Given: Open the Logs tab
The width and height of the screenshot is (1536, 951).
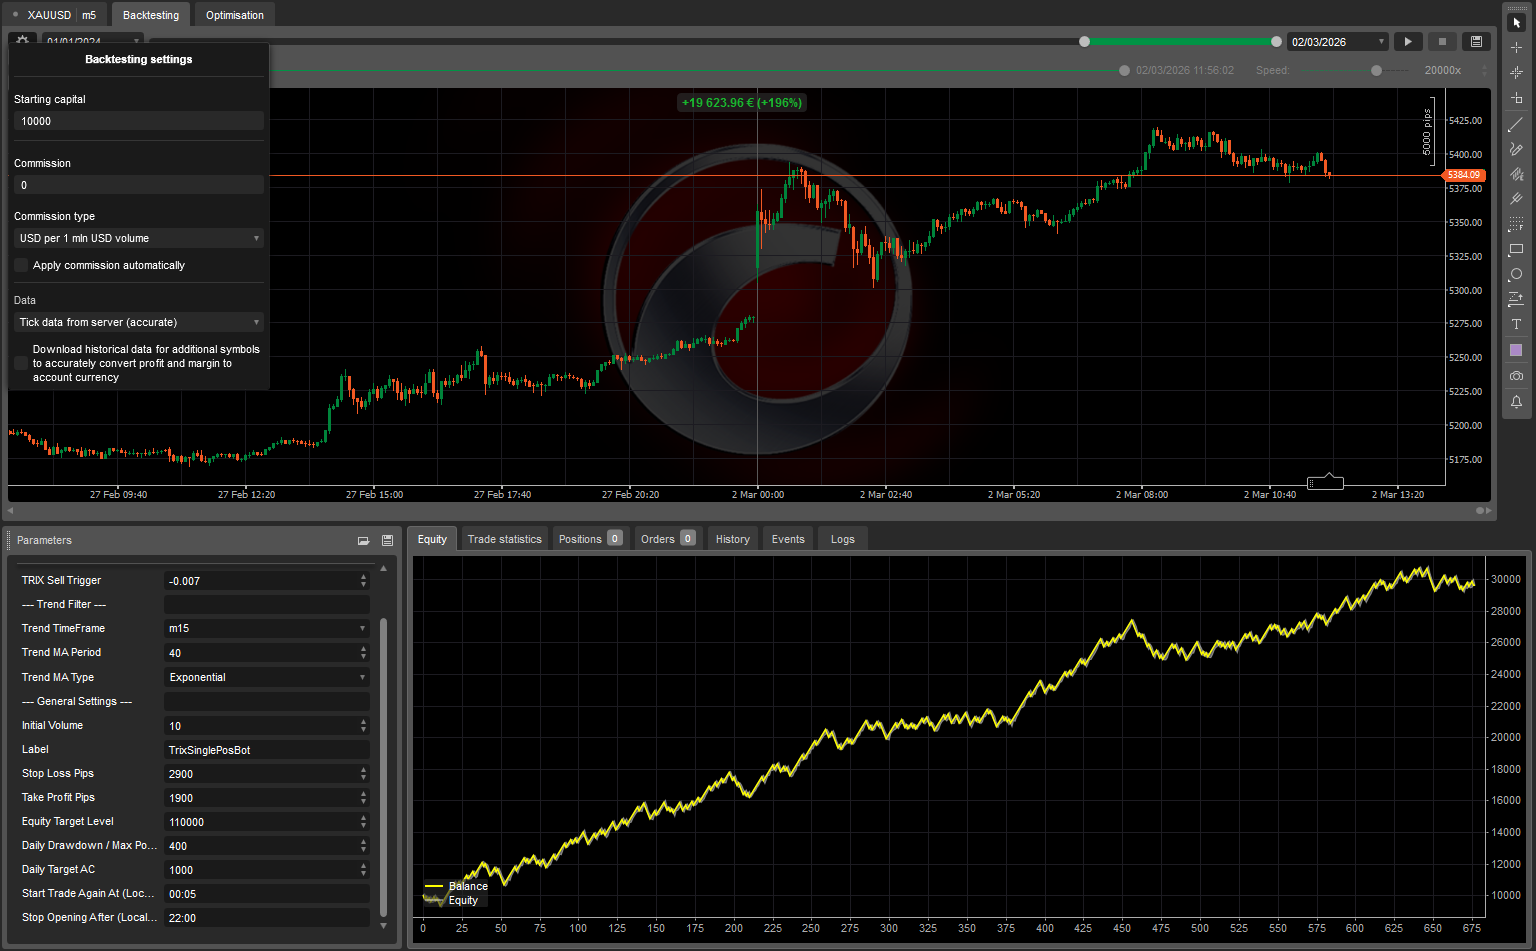Looking at the screenshot, I should (842, 539).
